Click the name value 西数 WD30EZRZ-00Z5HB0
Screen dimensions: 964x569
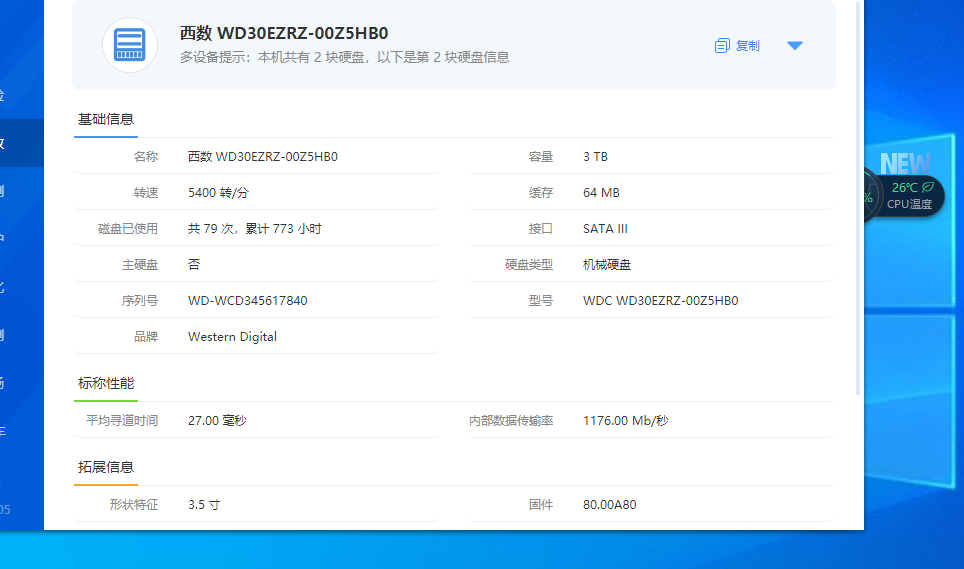click(x=263, y=157)
